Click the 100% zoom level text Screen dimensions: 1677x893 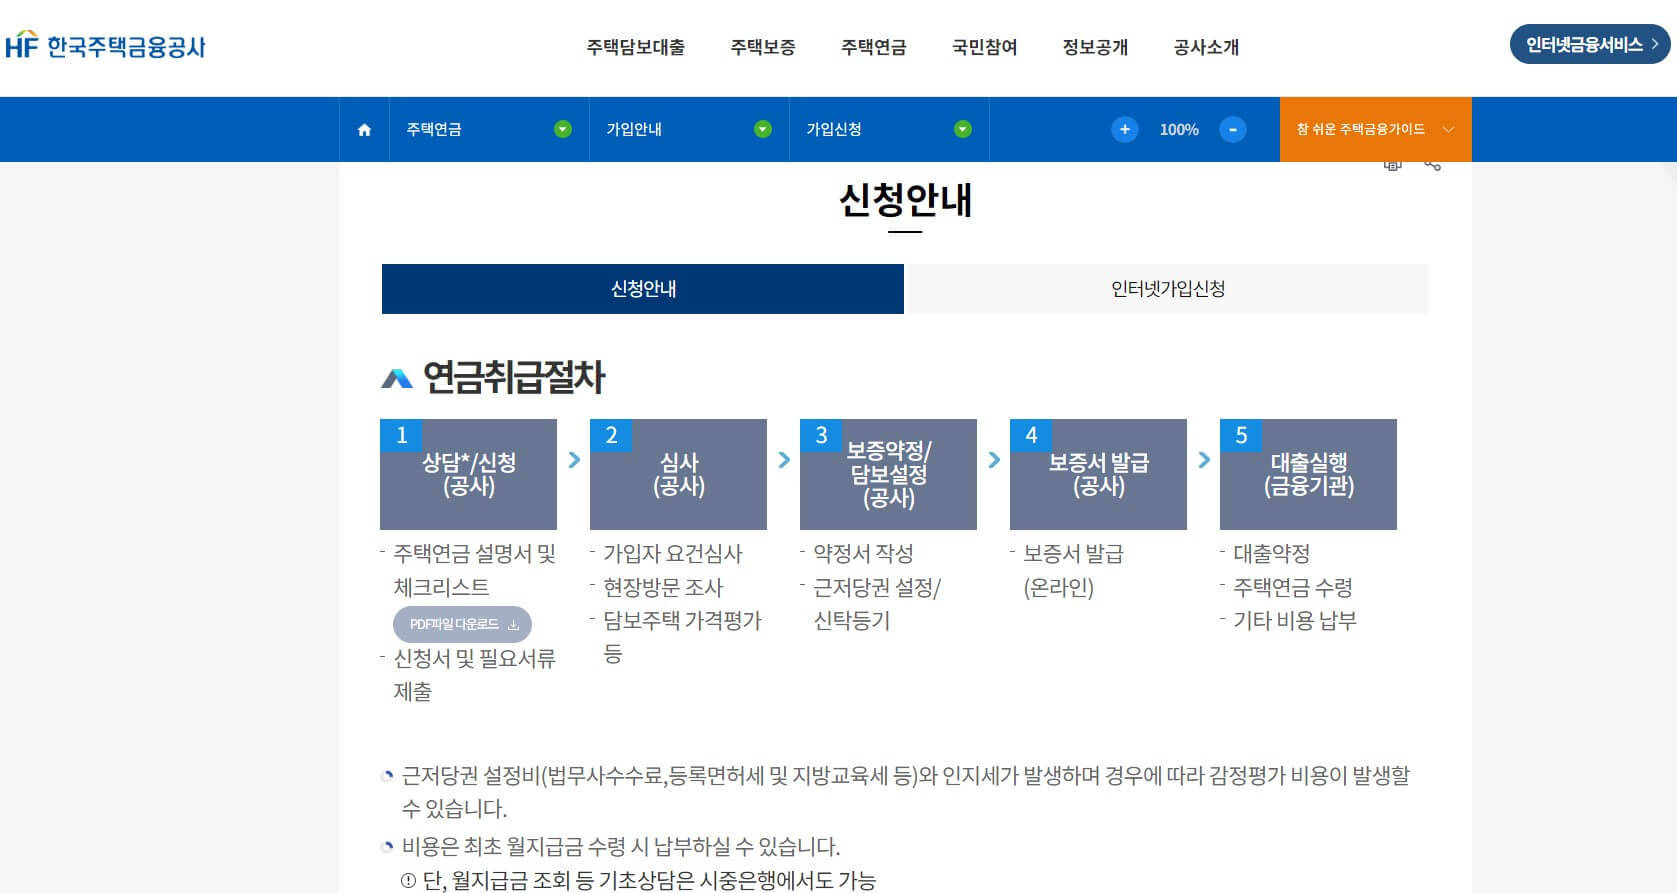pyautogui.click(x=1179, y=130)
